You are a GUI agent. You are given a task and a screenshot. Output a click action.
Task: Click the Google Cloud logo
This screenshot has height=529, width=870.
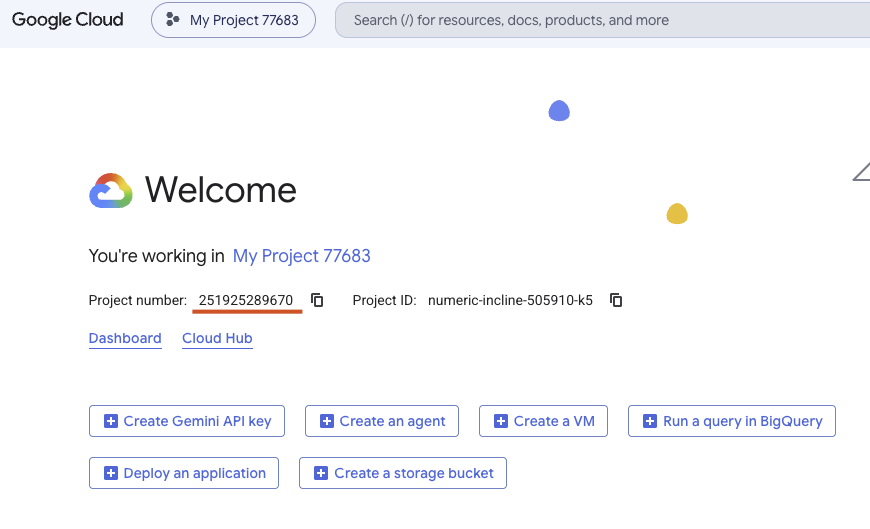pyautogui.click(x=68, y=20)
